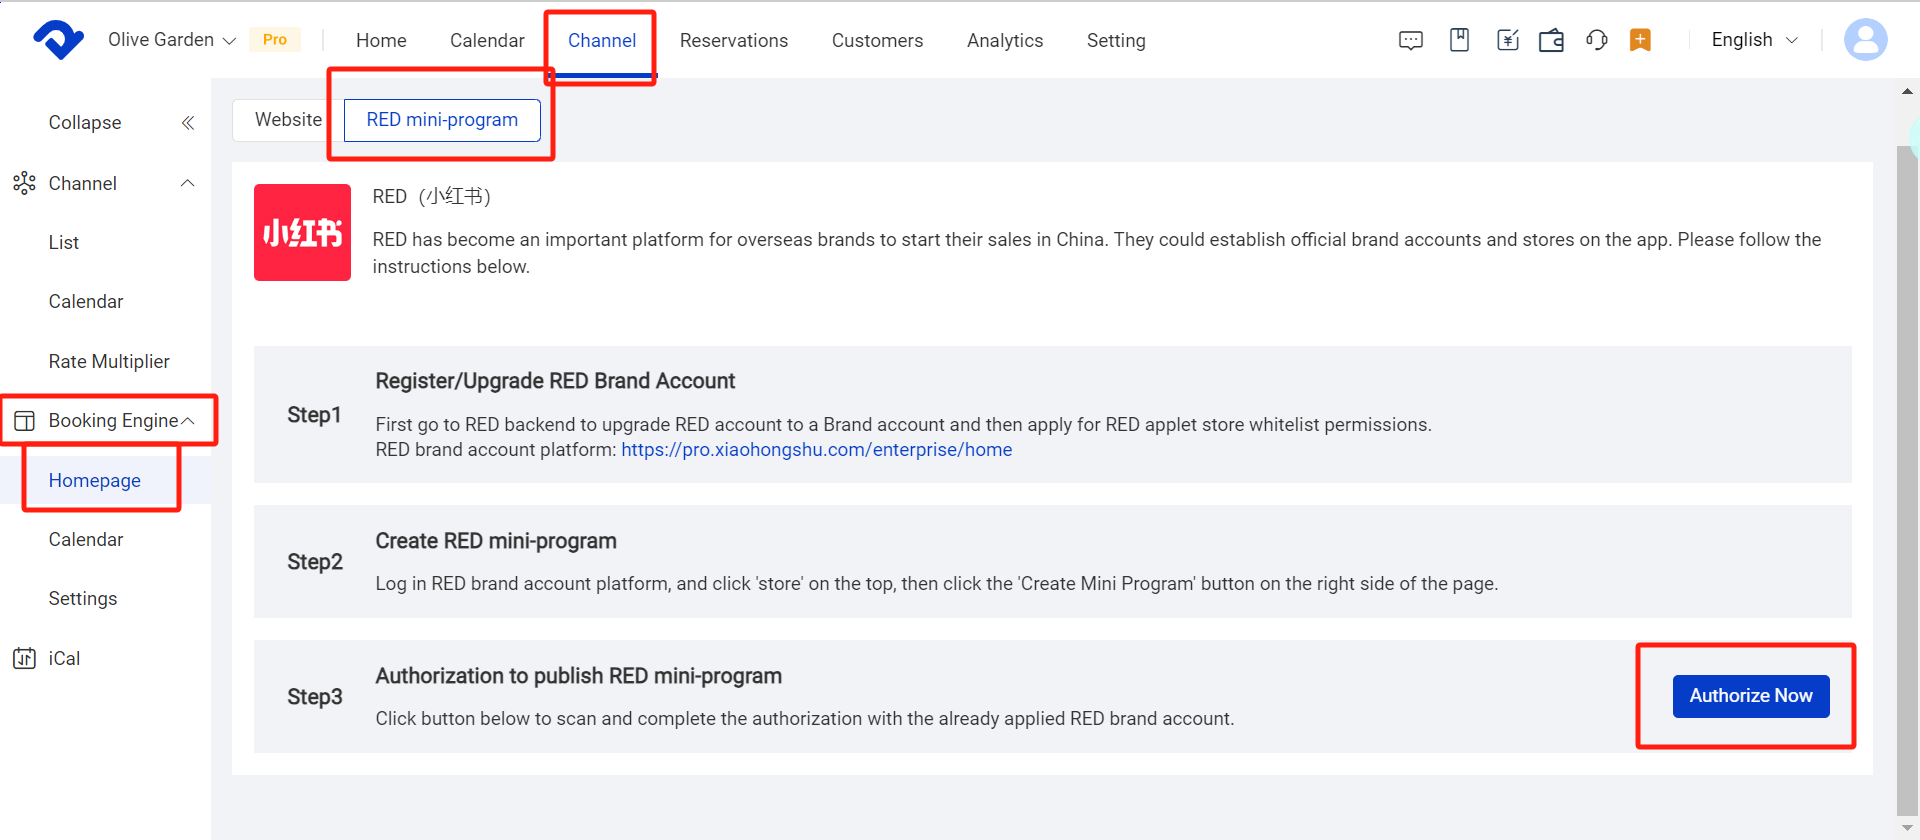1920x840 pixels.
Task: Click the orange bookmark plus icon
Action: click(1640, 40)
